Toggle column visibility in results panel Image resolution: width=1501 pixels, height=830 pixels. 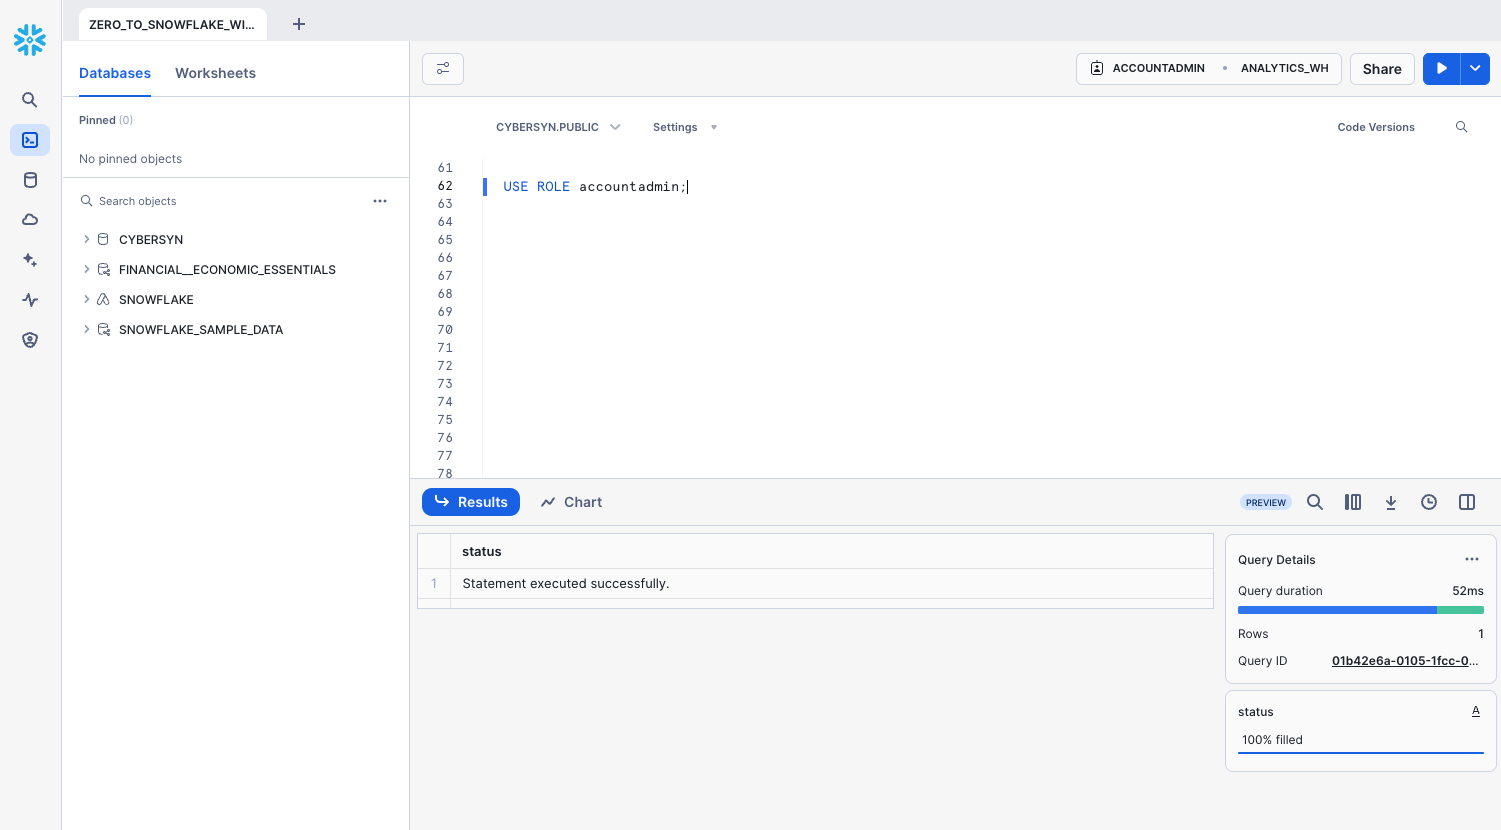click(1353, 502)
